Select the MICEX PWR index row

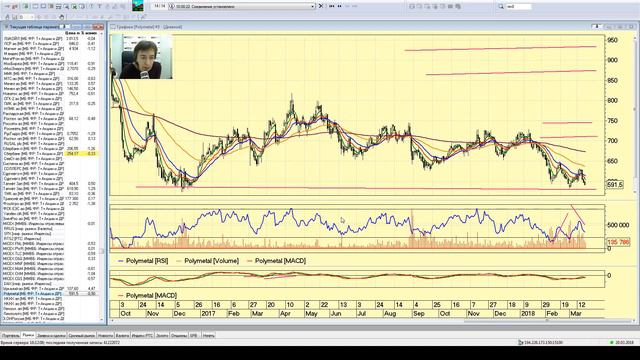[50, 248]
